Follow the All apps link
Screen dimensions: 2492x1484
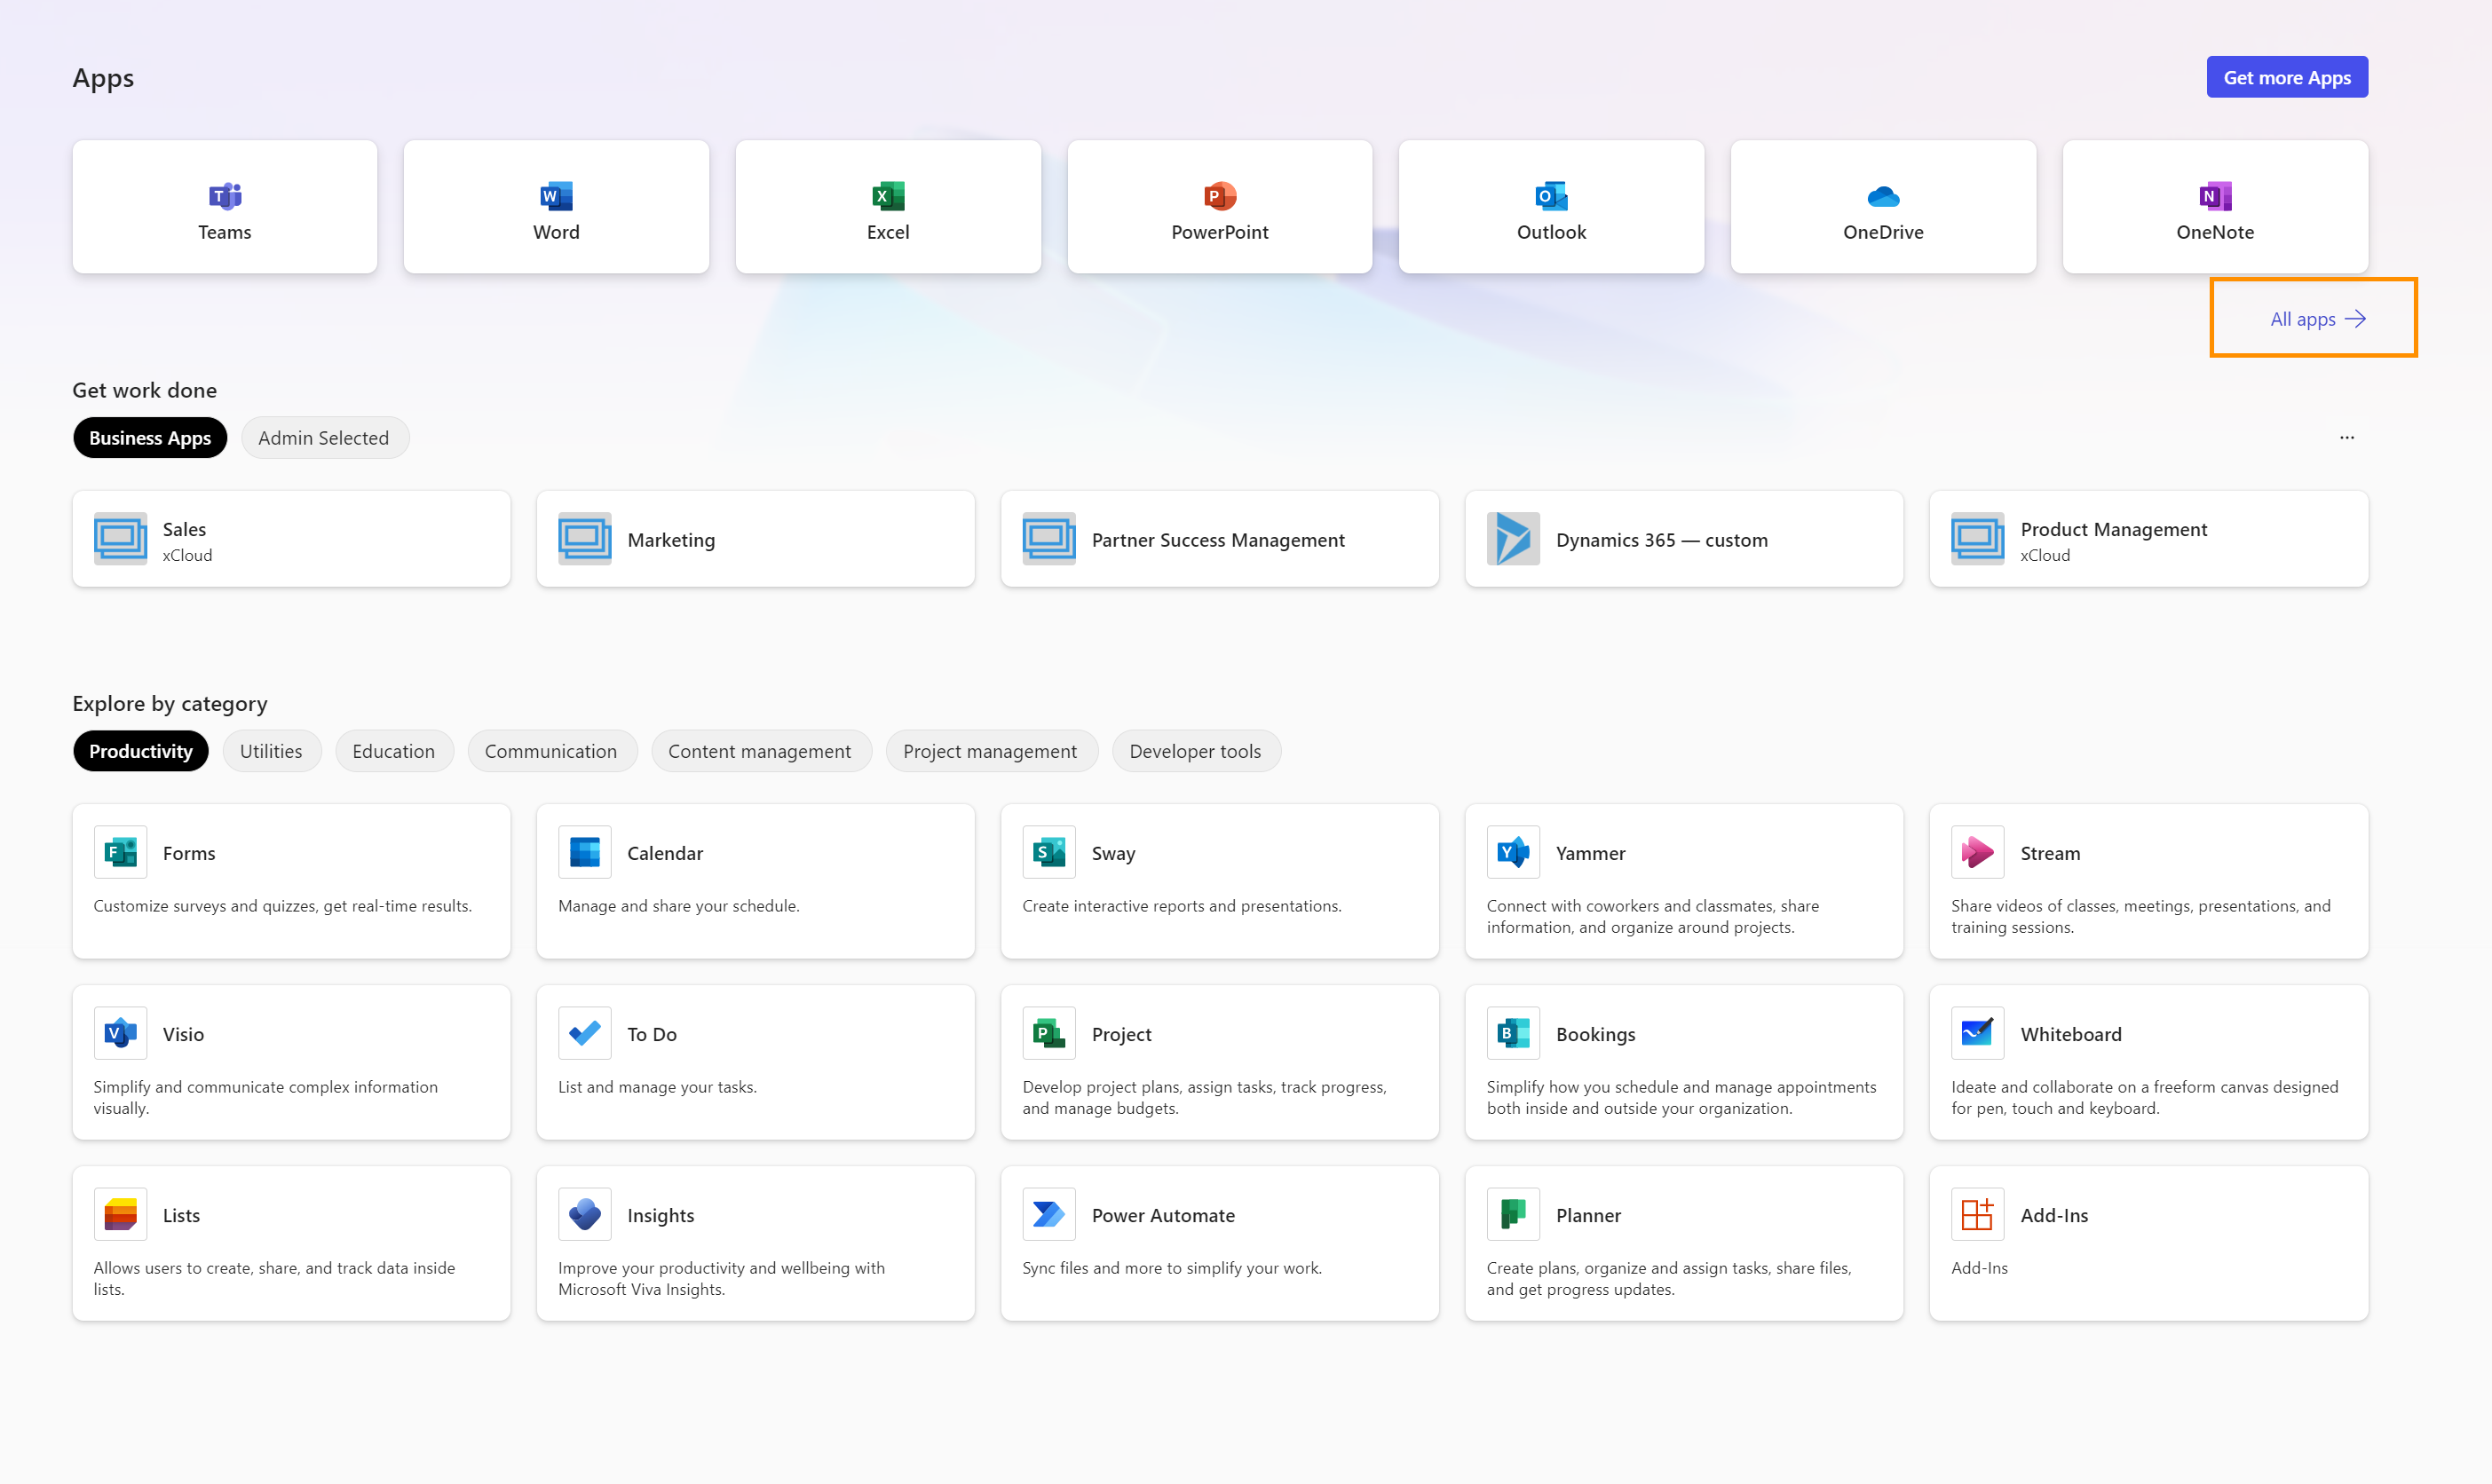click(x=2316, y=319)
